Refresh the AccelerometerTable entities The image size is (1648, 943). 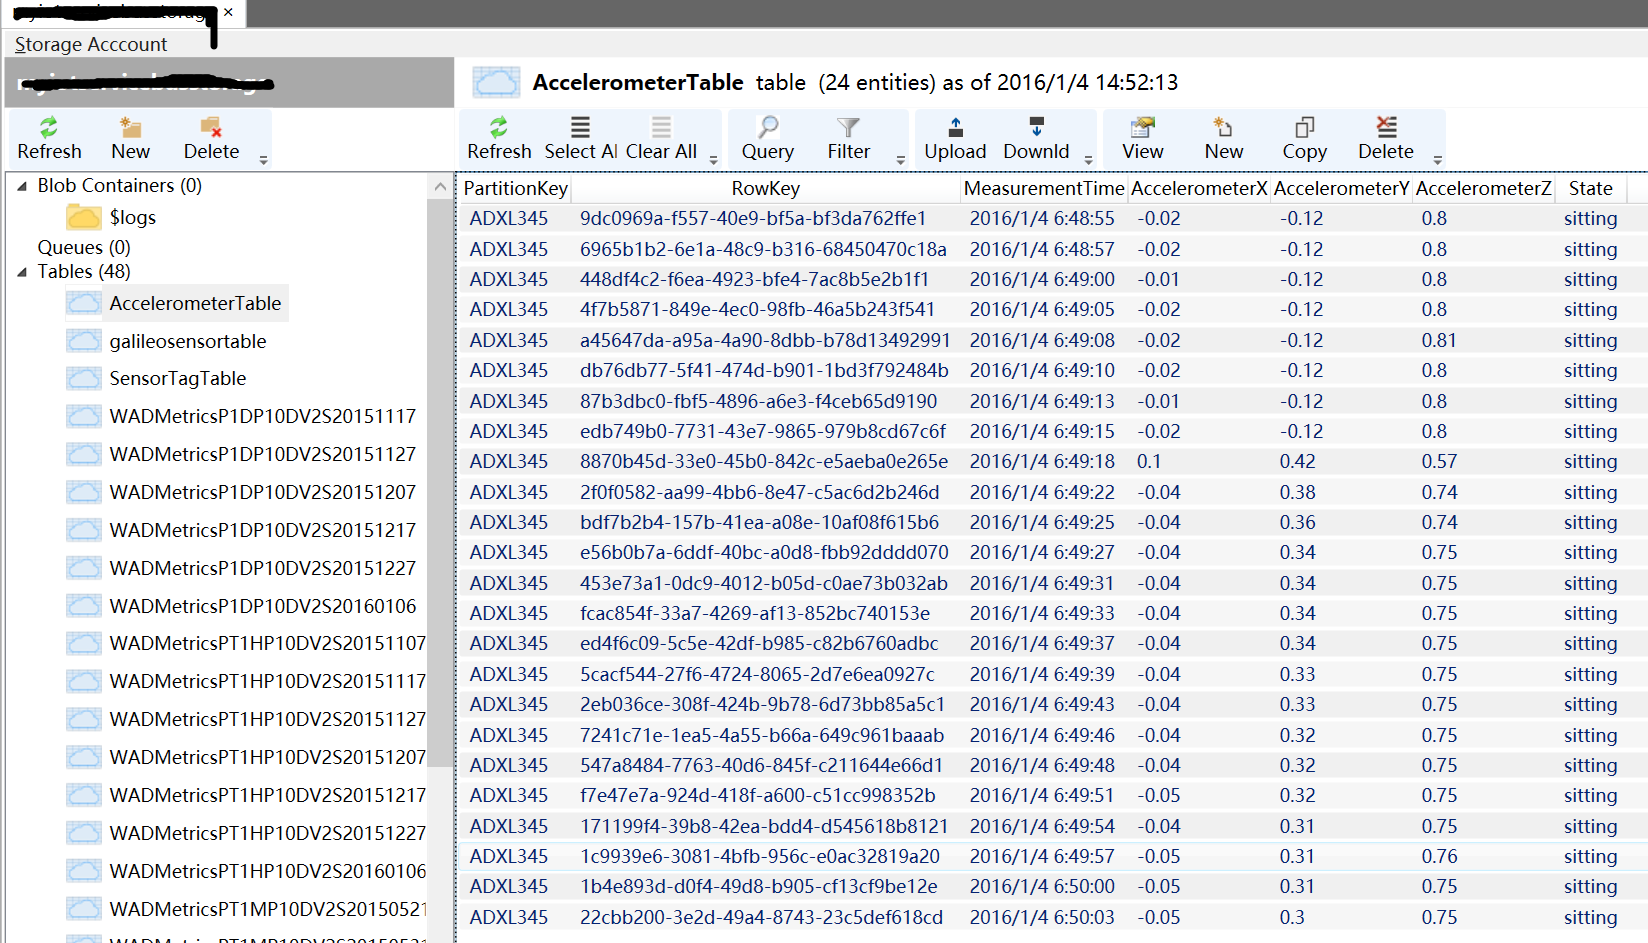pos(498,138)
